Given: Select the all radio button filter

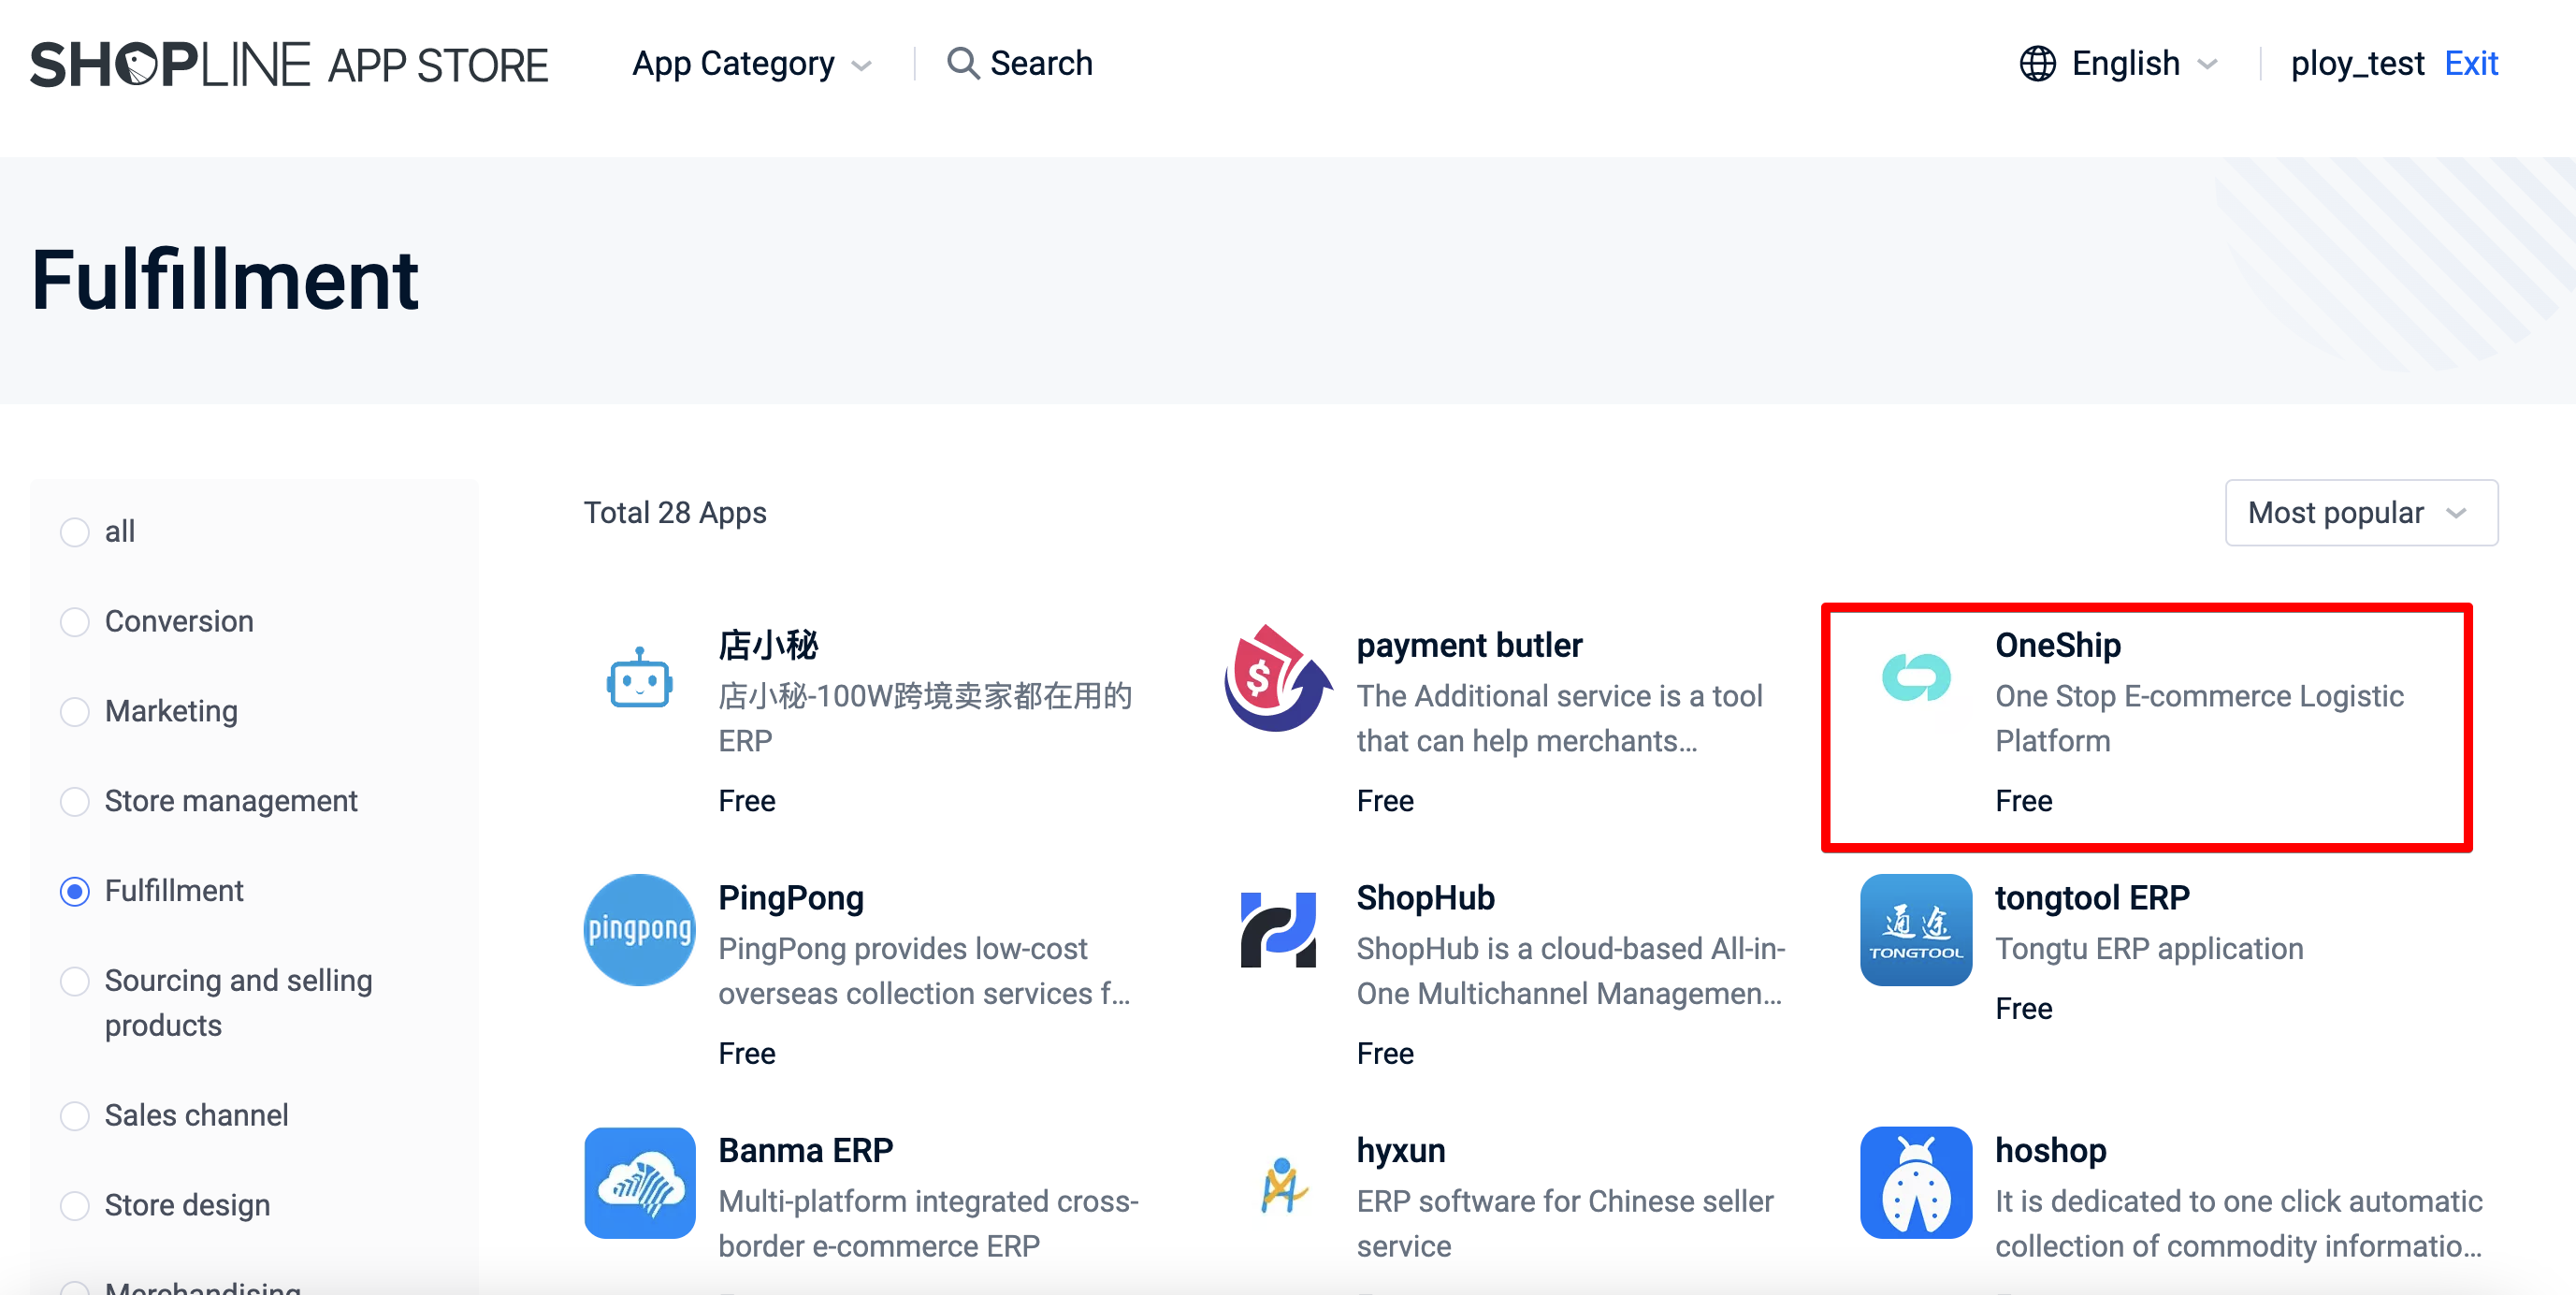Looking at the screenshot, I should pyautogui.click(x=78, y=531).
